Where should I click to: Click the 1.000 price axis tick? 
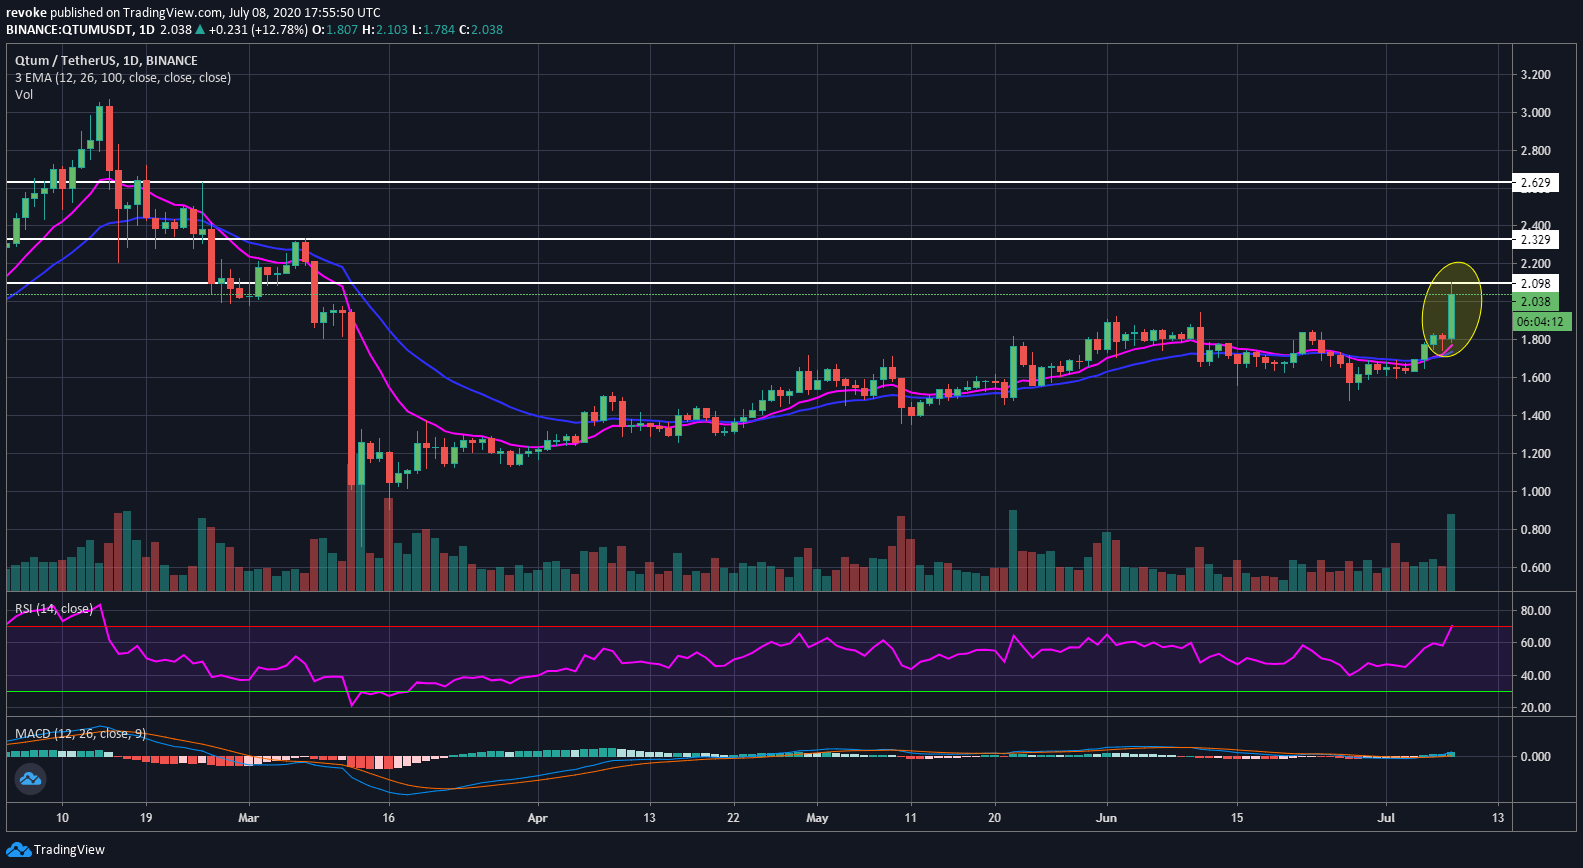pos(1535,492)
